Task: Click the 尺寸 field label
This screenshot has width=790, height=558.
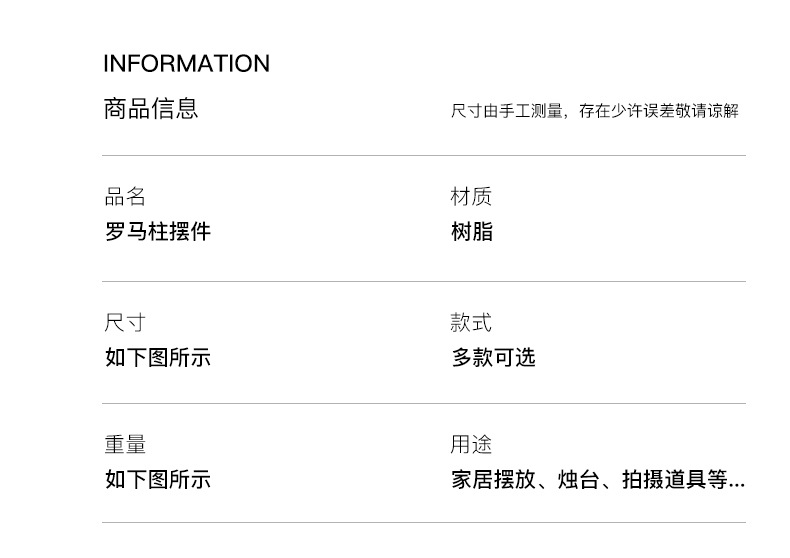Action: [125, 323]
